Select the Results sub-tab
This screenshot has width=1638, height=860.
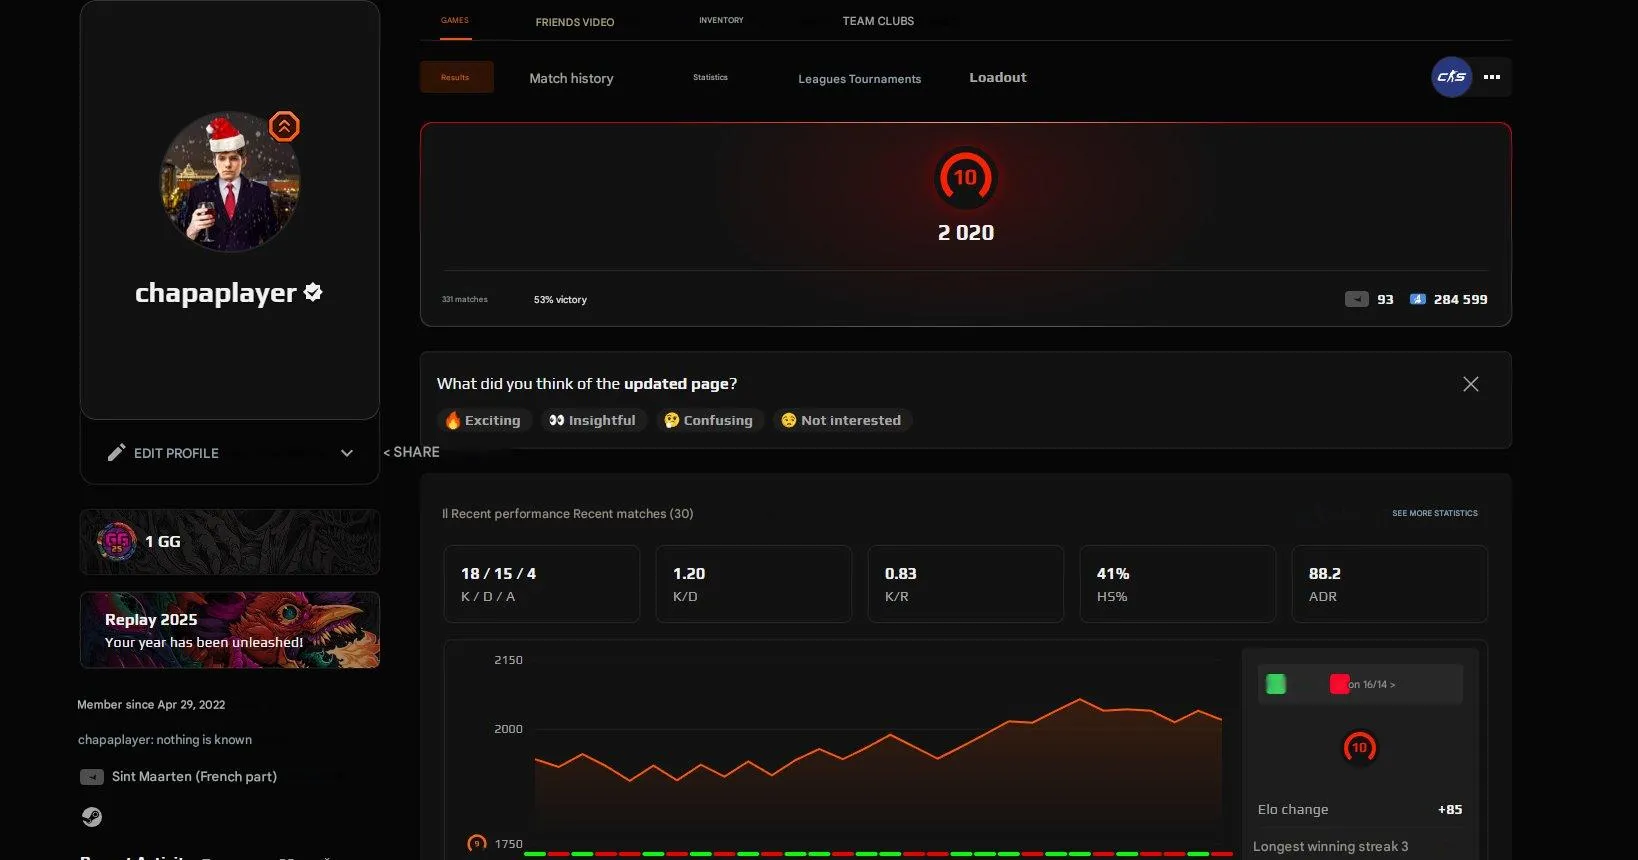point(456,77)
